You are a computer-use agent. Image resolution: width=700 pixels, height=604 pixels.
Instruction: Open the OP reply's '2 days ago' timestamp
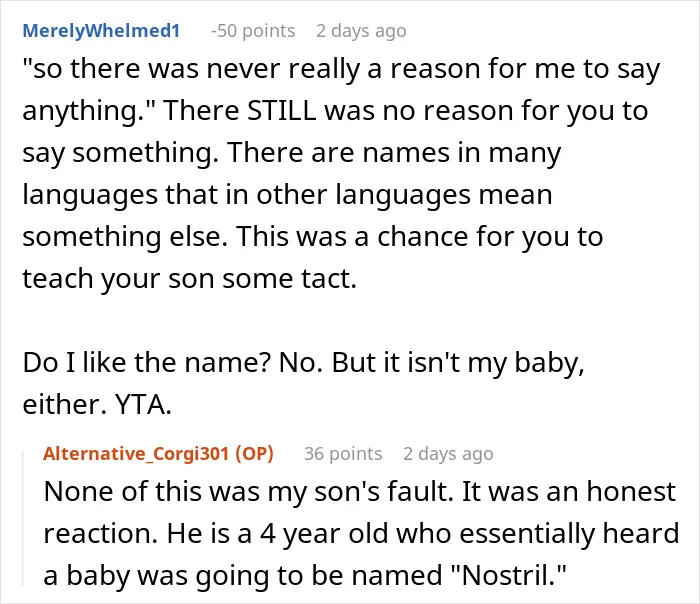(448, 454)
